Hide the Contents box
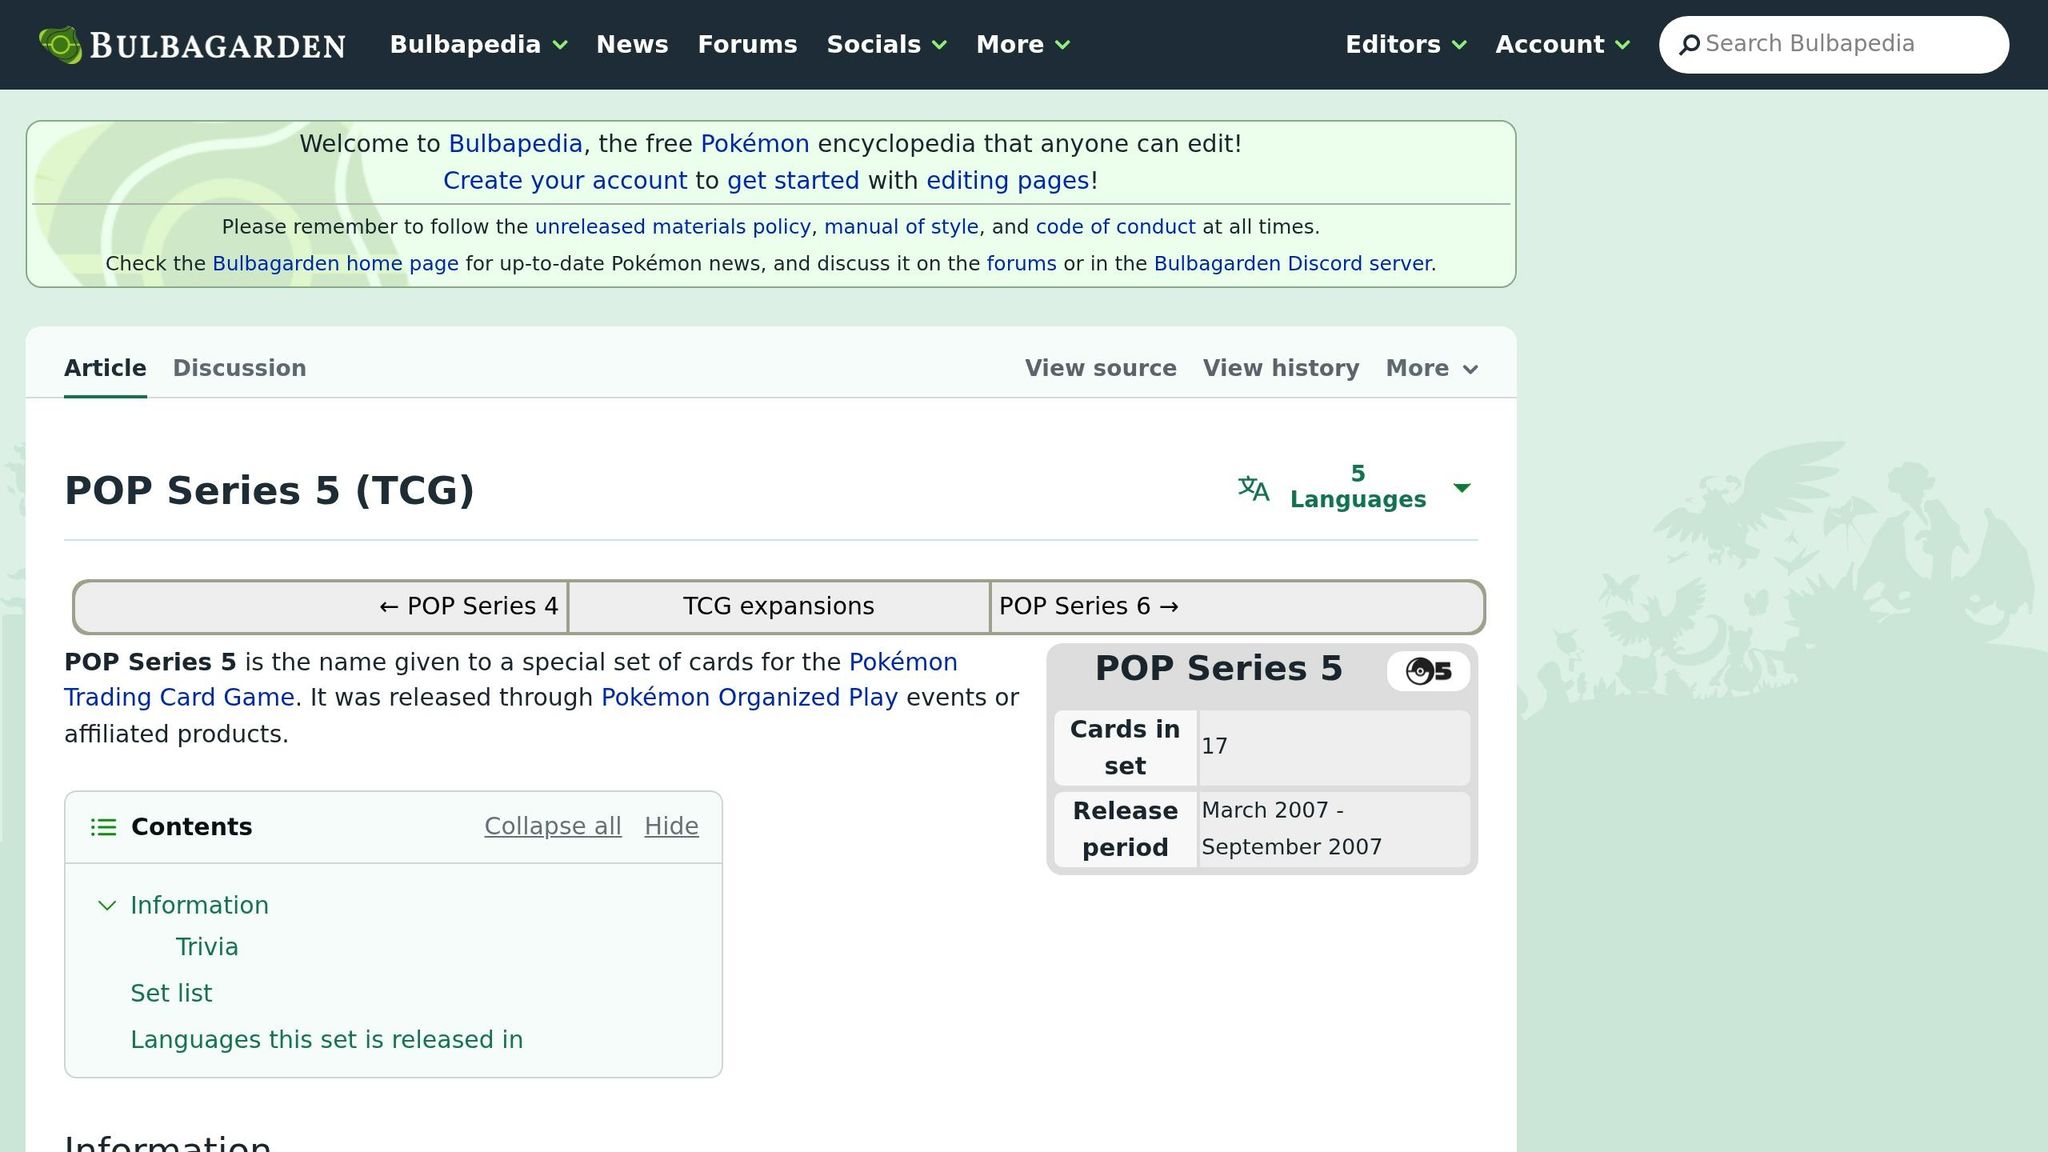Image resolution: width=2048 pixels, height=1152 pixels. (x=672, y=827)
